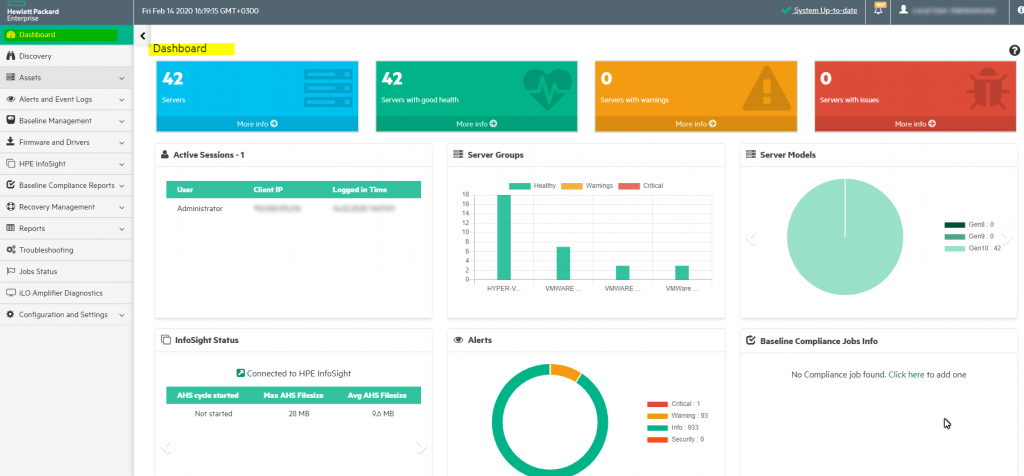Expand the Firmware and Drivers chevron
The height and width of the screenshot is (476, 1024).
[x=122, y=142]
